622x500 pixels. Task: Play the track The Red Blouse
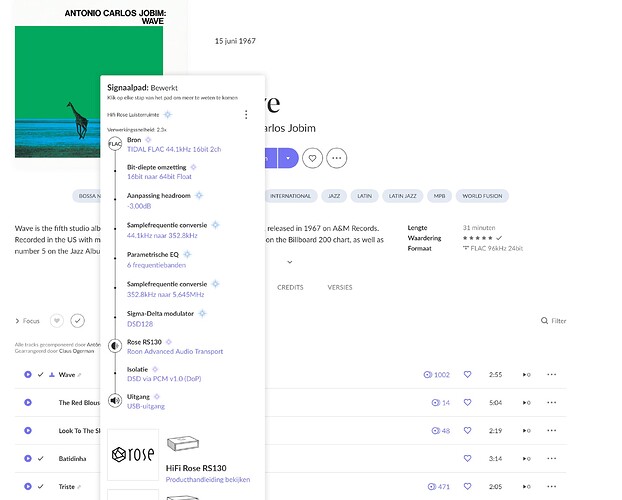(x=28, y=402)
